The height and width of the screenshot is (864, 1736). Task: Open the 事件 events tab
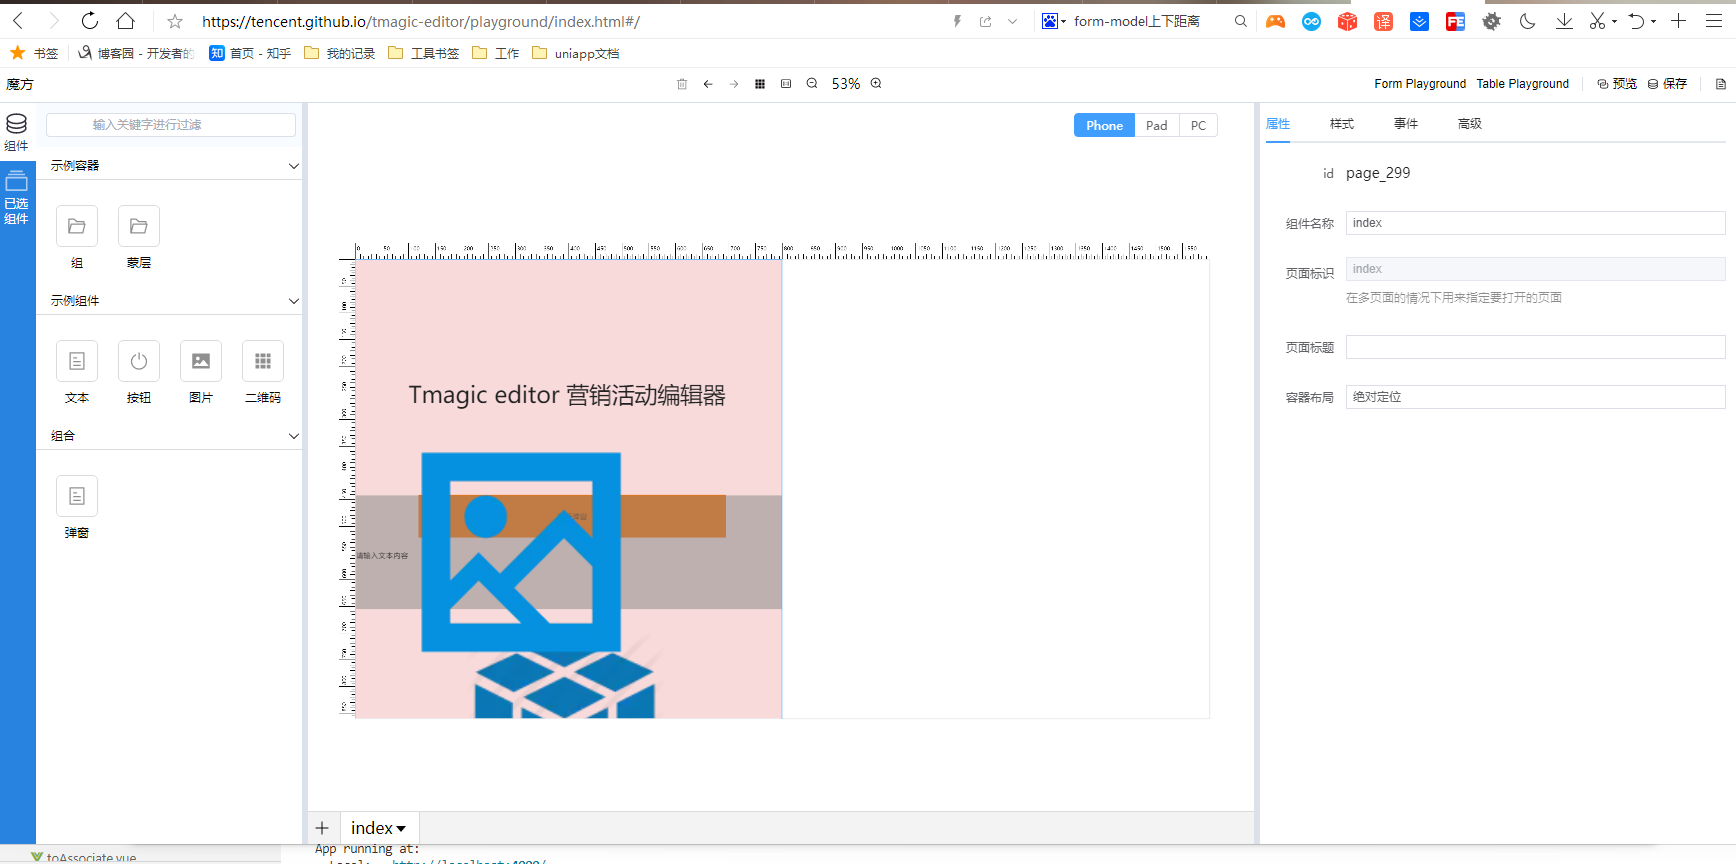tap(1406, 124)
